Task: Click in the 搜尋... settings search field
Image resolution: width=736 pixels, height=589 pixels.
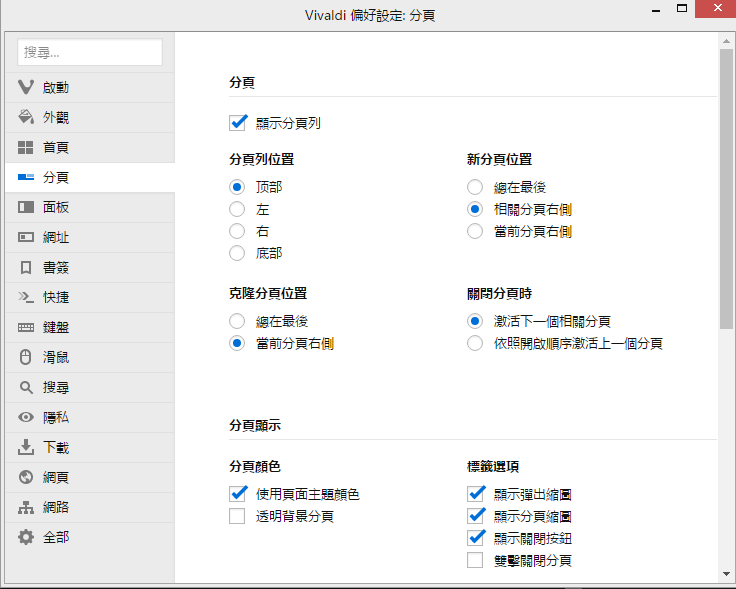Action: coord(90,52)
